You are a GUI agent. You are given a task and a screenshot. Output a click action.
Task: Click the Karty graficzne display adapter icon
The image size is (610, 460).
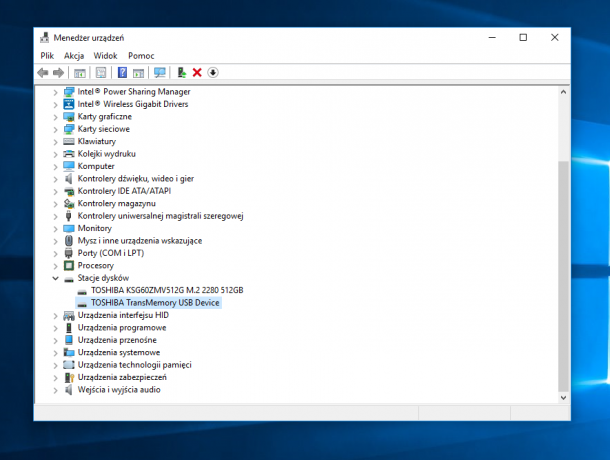click(69, 117)
